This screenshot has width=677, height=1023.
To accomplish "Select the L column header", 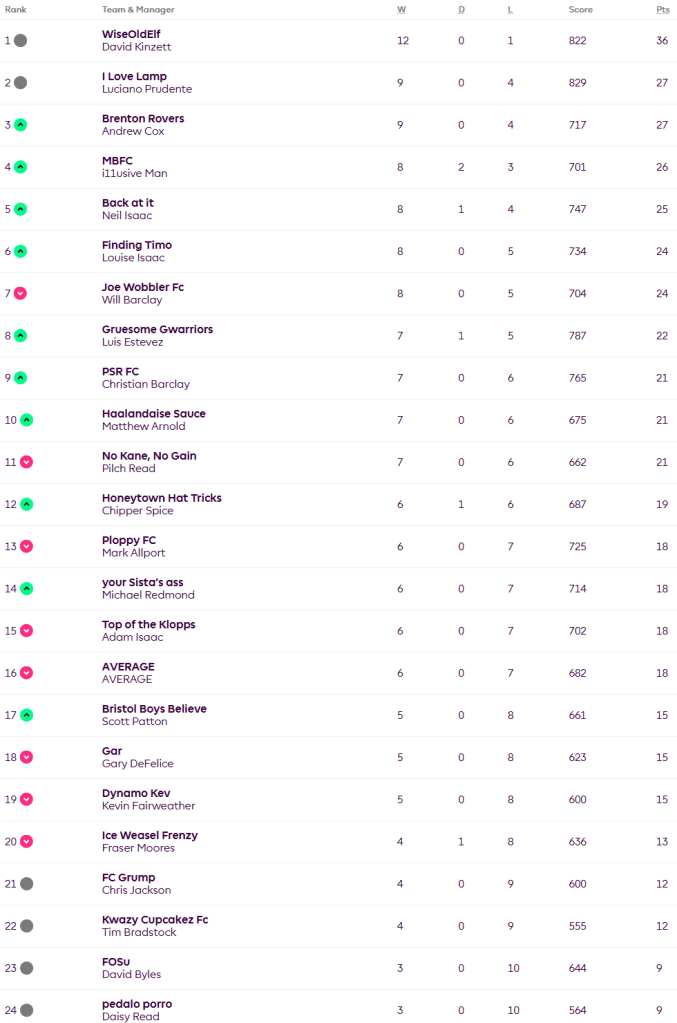I will tap(510, 9).
